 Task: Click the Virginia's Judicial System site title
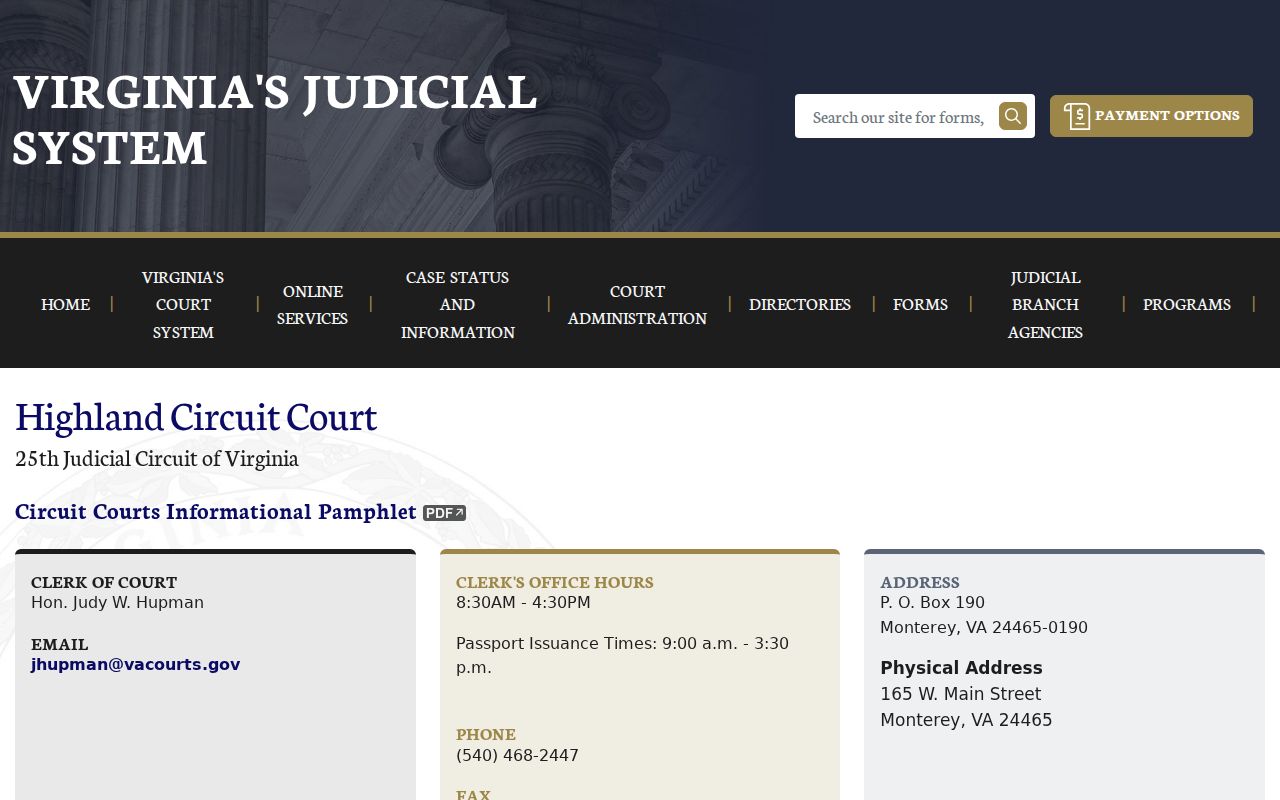275,119
